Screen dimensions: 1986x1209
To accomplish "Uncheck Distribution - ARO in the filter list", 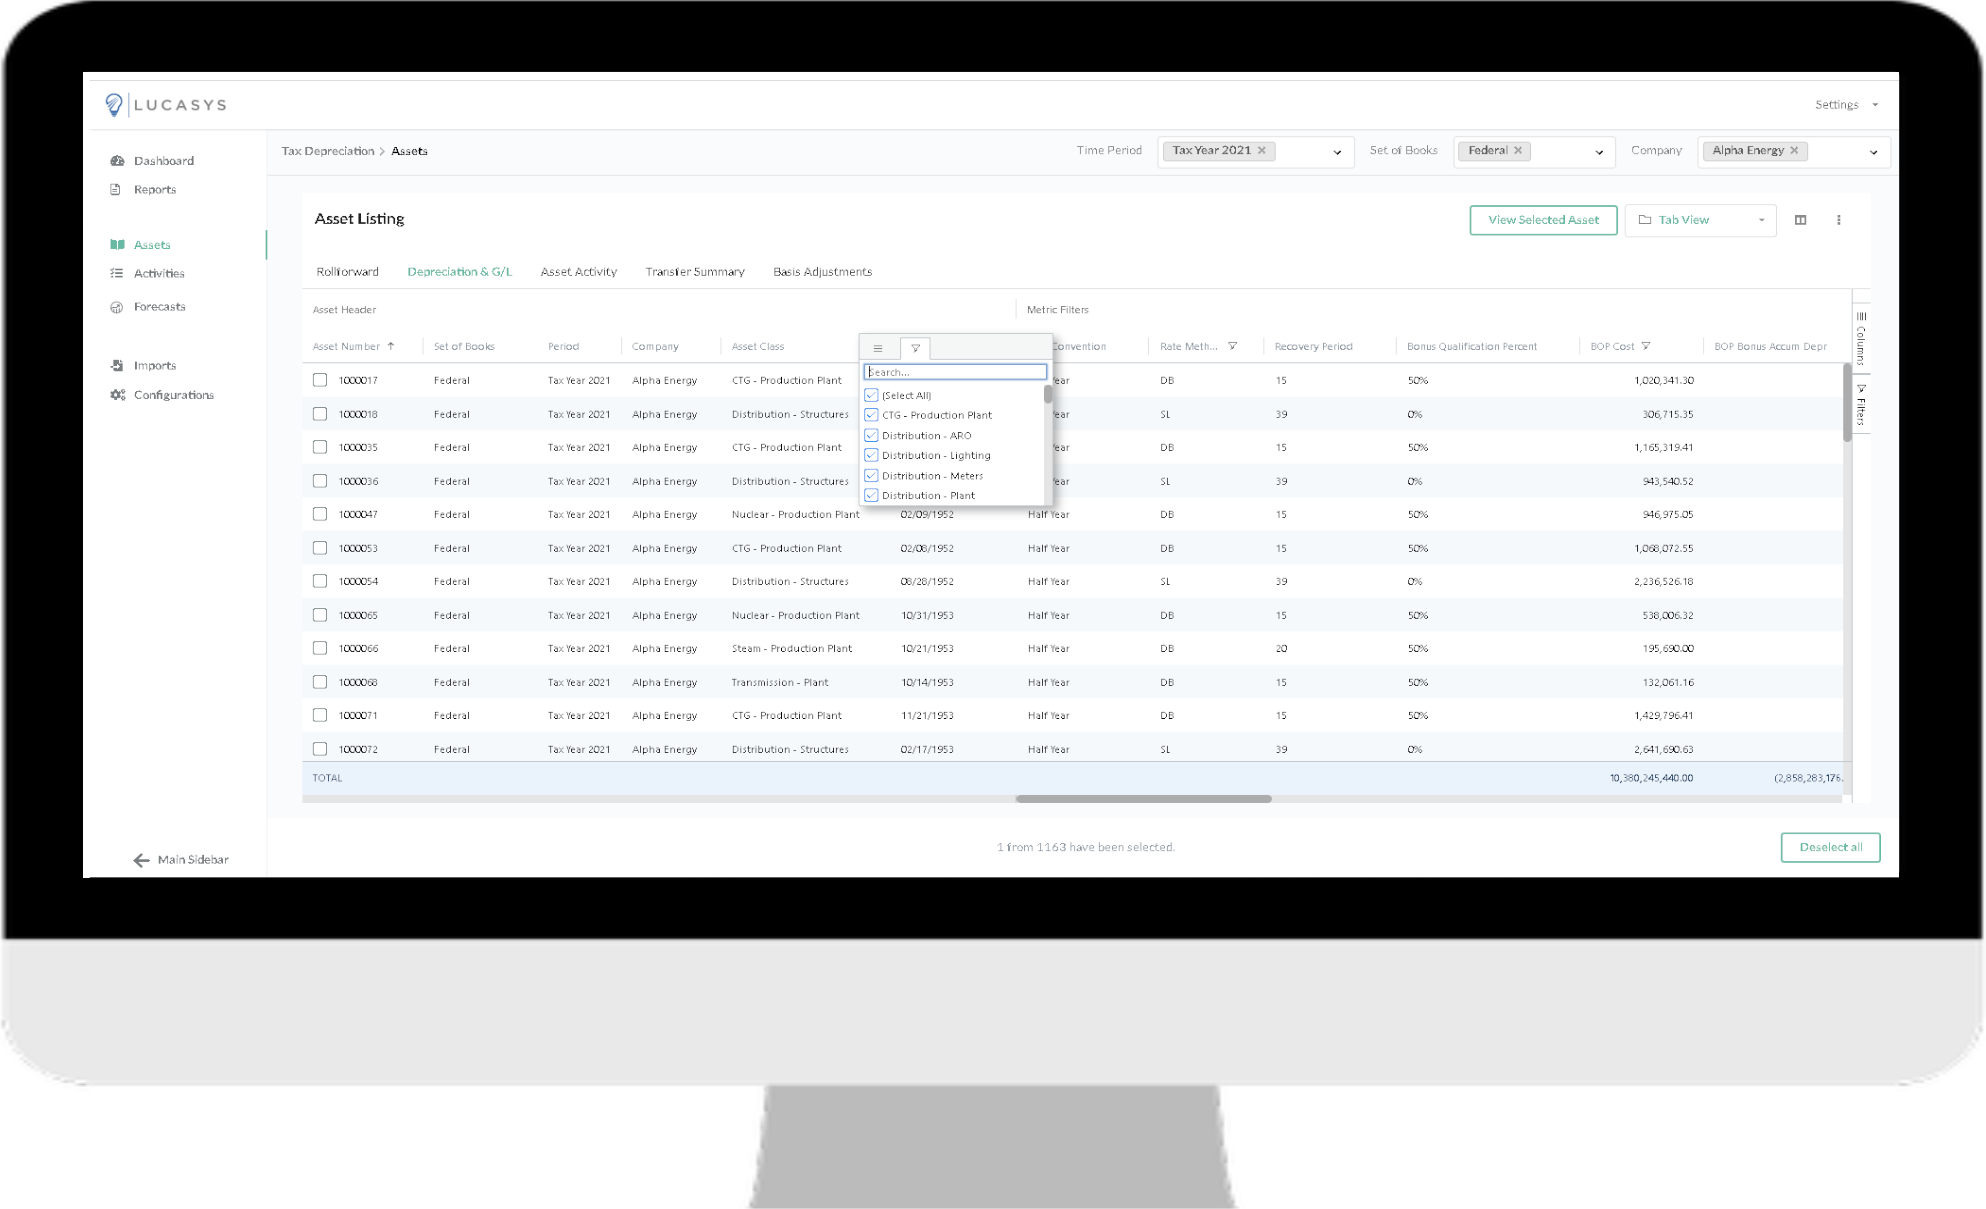I will point(871,436).
